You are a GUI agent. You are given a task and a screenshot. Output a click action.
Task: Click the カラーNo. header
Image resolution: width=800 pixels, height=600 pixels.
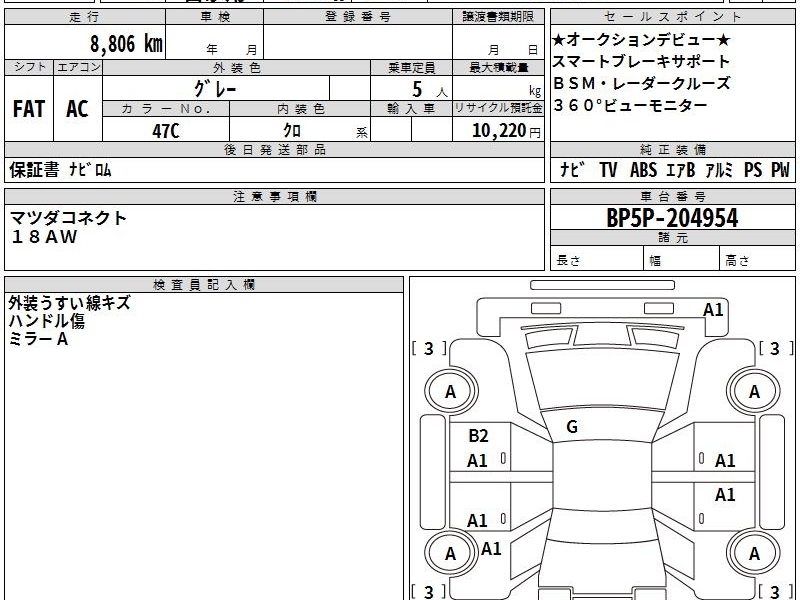point(166,109)
